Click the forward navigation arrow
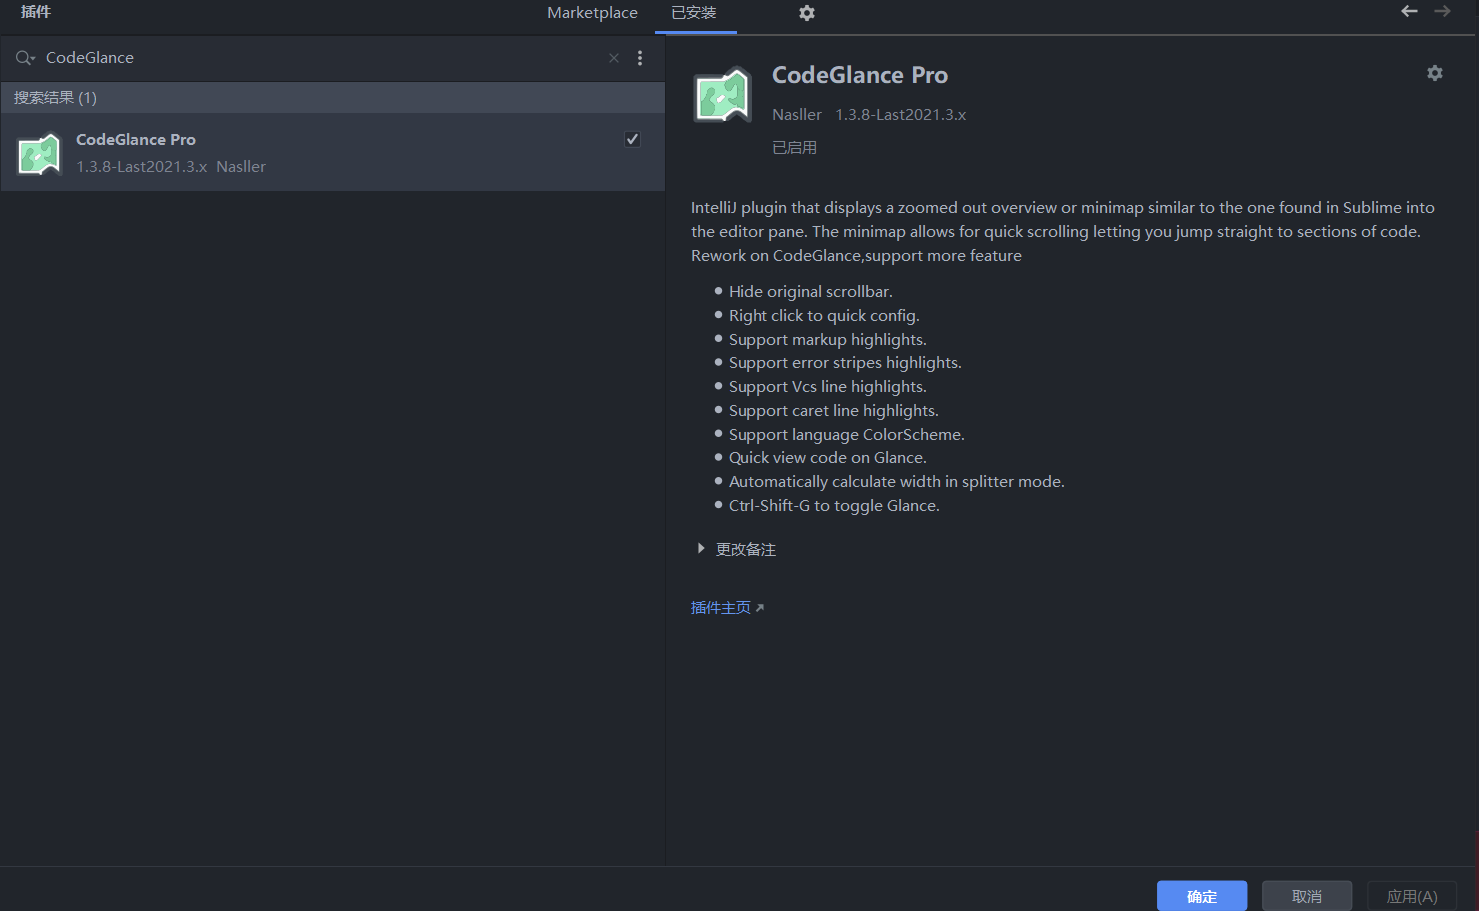The width and height of the screenshot is (1479, 911). pos(1442,11)
